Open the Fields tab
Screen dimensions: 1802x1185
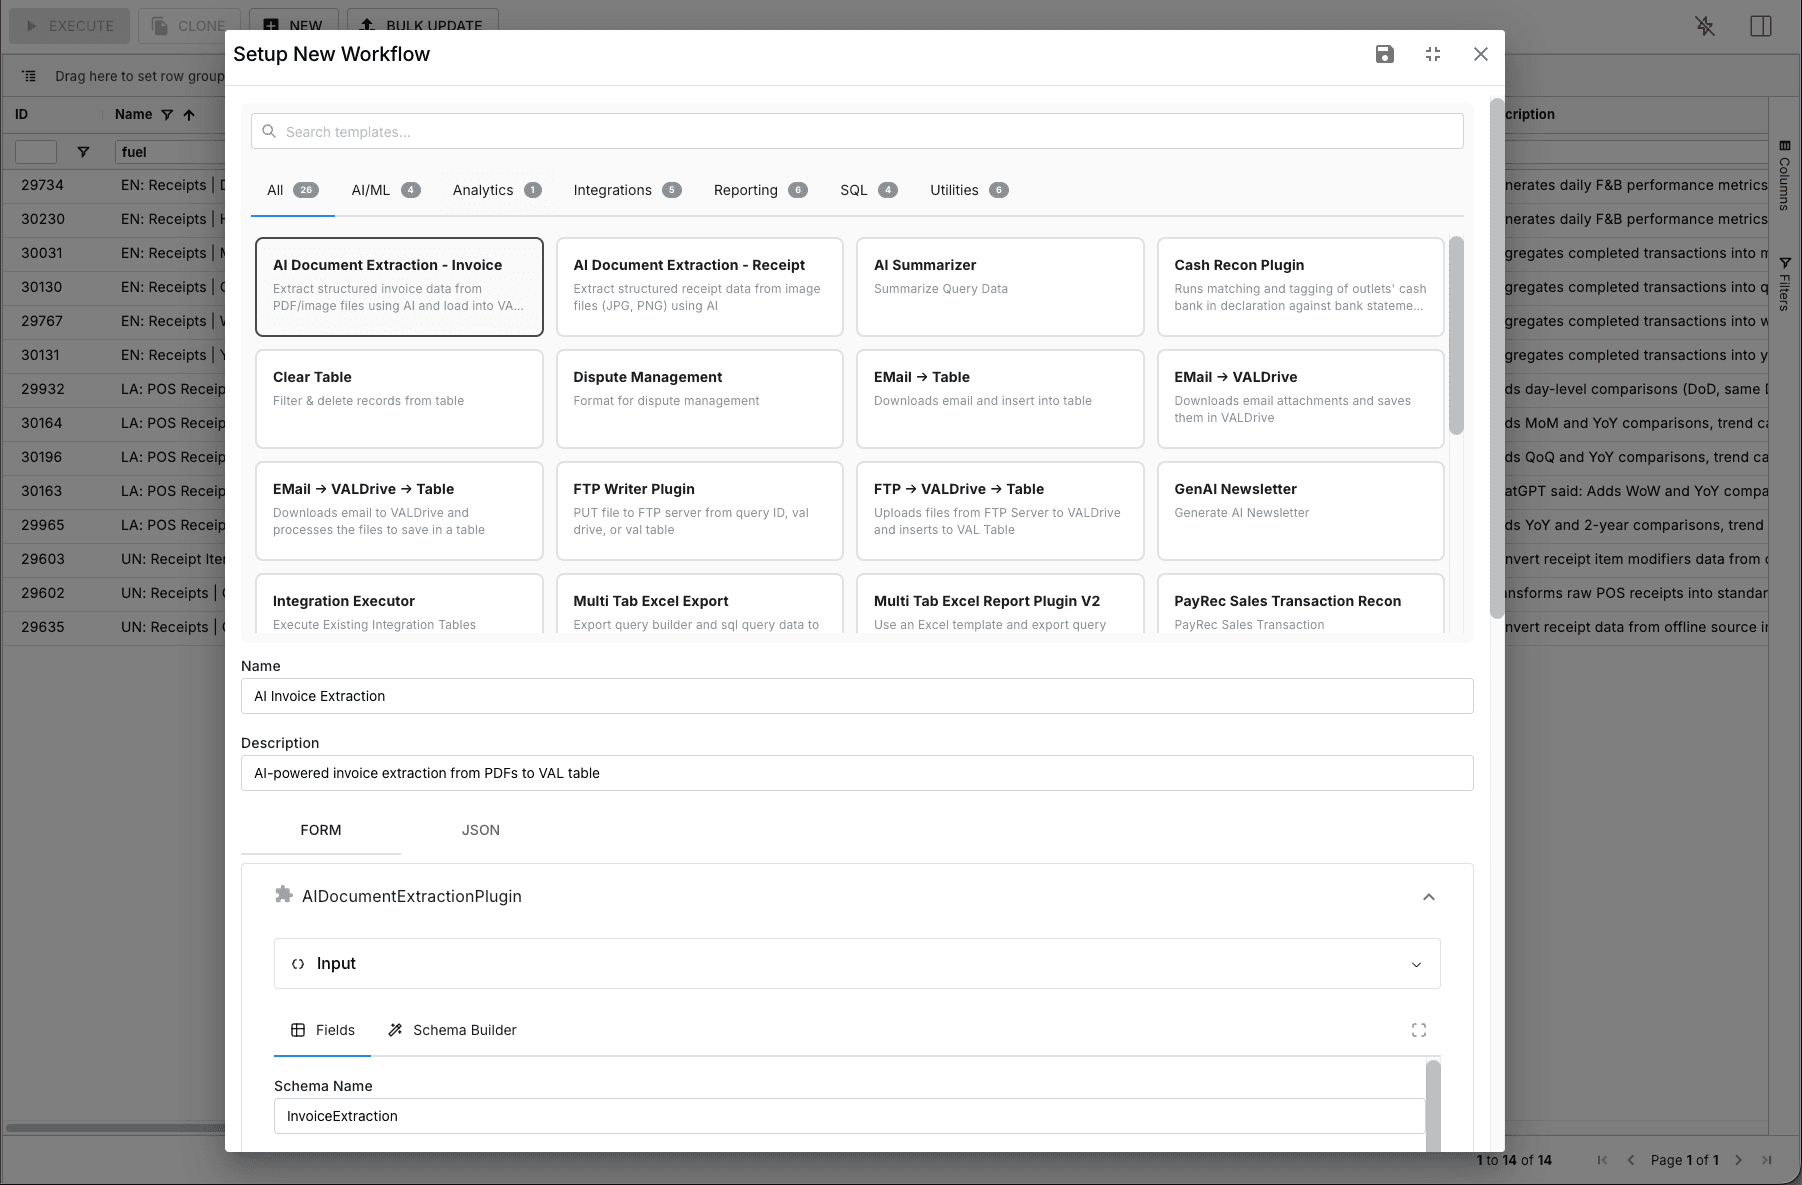[x=322, y=1030]
